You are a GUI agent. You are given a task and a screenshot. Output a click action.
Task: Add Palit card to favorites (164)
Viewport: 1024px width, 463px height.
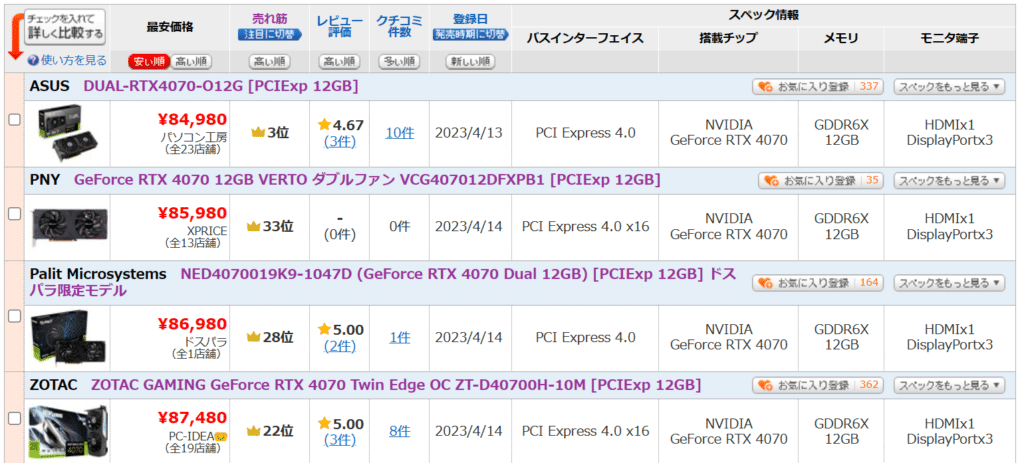[x=818, y=283]
